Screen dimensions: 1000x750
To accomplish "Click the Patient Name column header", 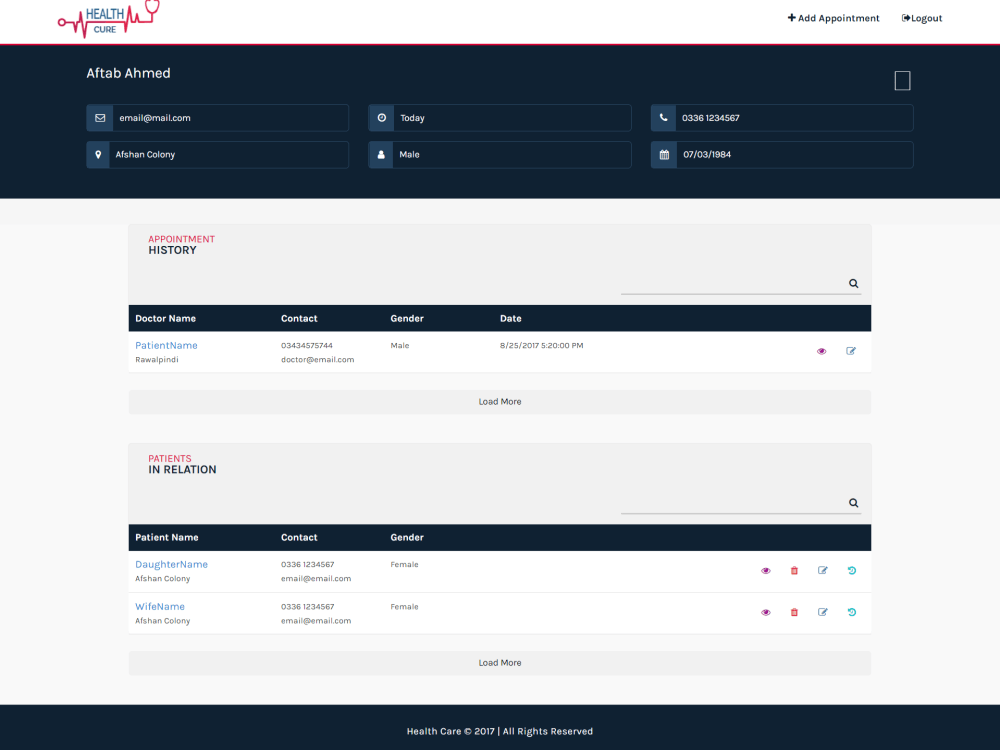I will pyautogui.click(x=166, y=538).
